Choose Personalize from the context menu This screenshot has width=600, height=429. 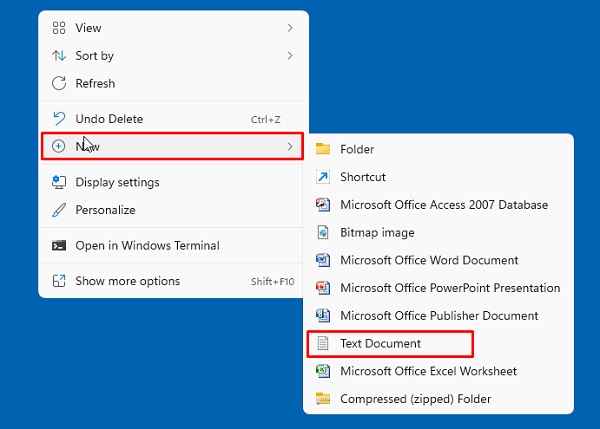click(x=173, y=210)
